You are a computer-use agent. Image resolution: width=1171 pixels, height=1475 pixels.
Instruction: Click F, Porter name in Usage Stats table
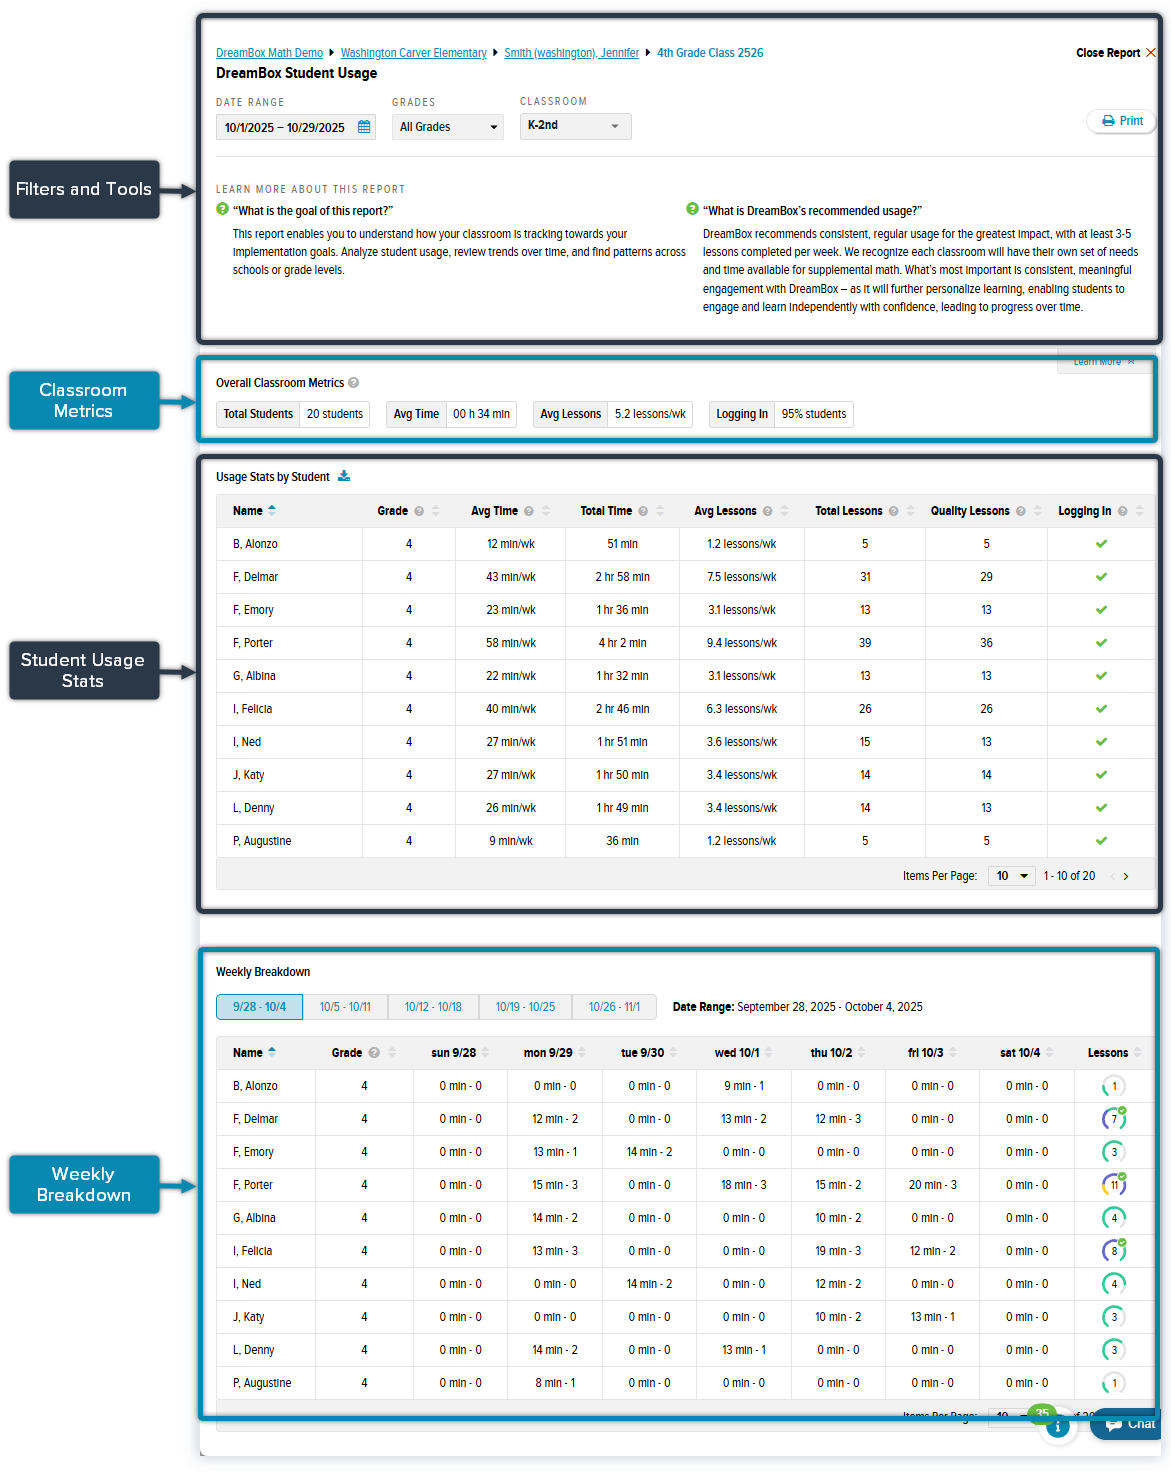click(253, 643)
